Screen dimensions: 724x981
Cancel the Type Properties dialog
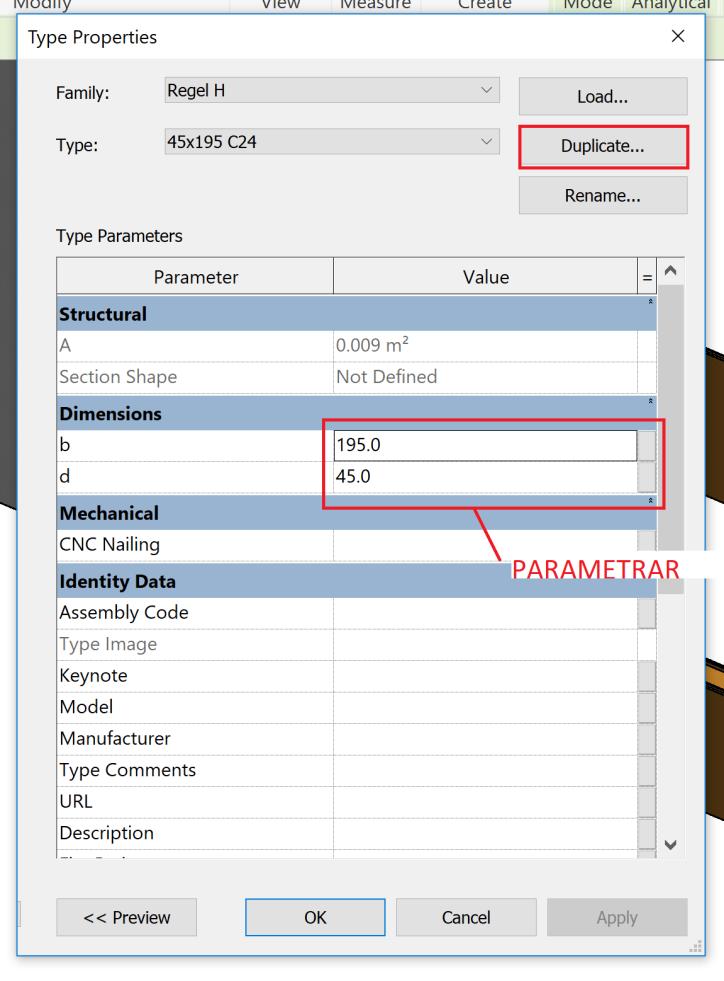(x=466, y=917)
